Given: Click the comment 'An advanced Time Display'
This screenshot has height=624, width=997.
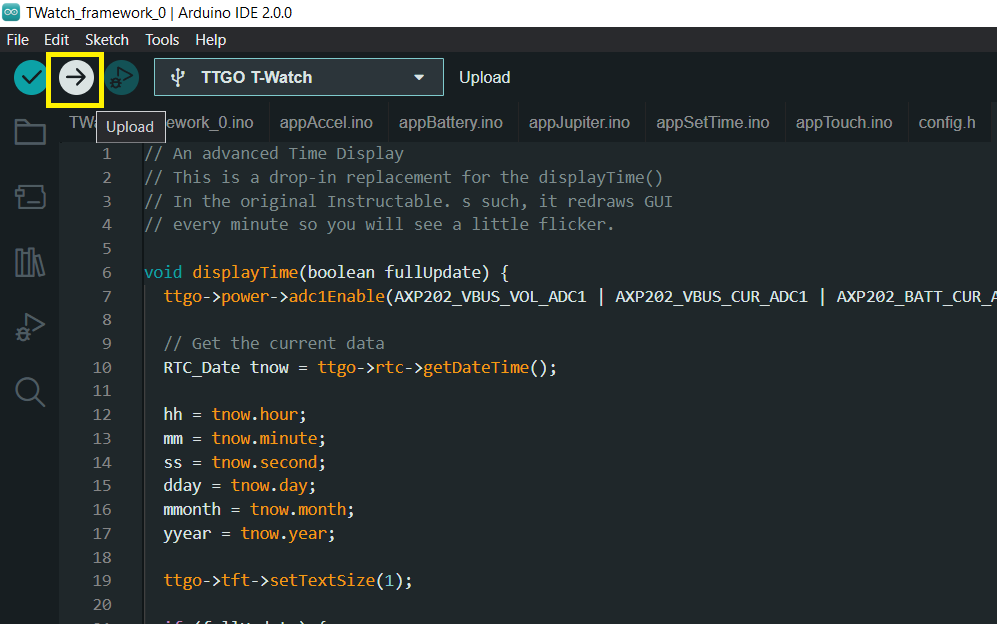Looking at the screenshot, I should [x=288, y=154].
